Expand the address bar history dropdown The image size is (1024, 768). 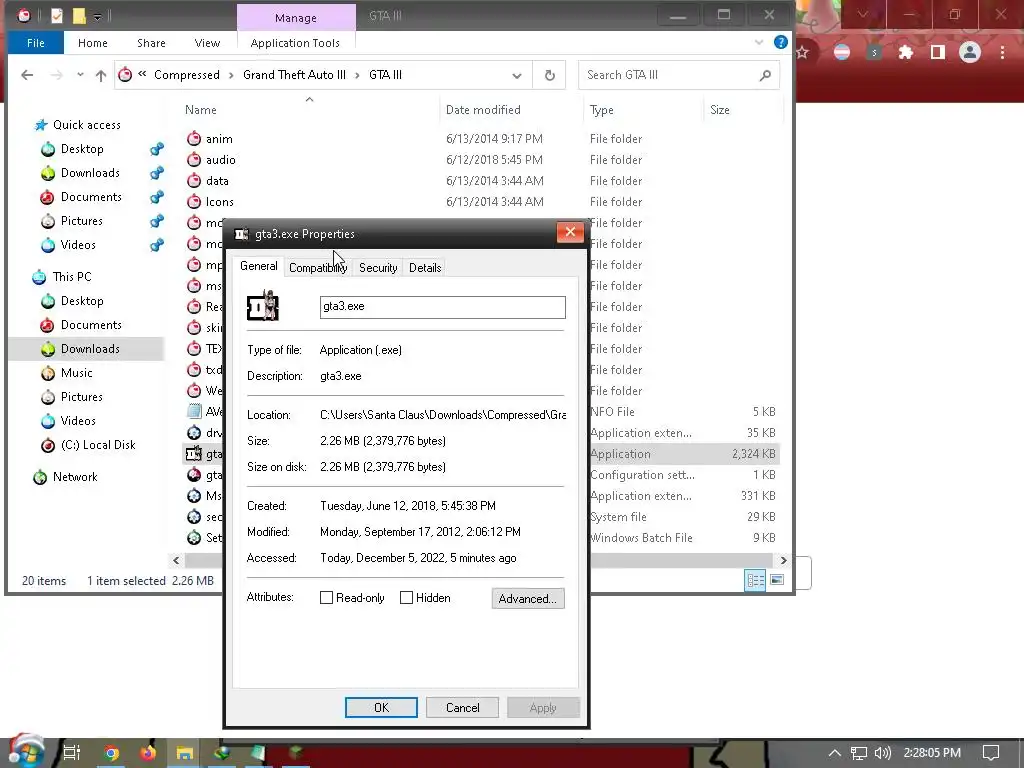517,76
